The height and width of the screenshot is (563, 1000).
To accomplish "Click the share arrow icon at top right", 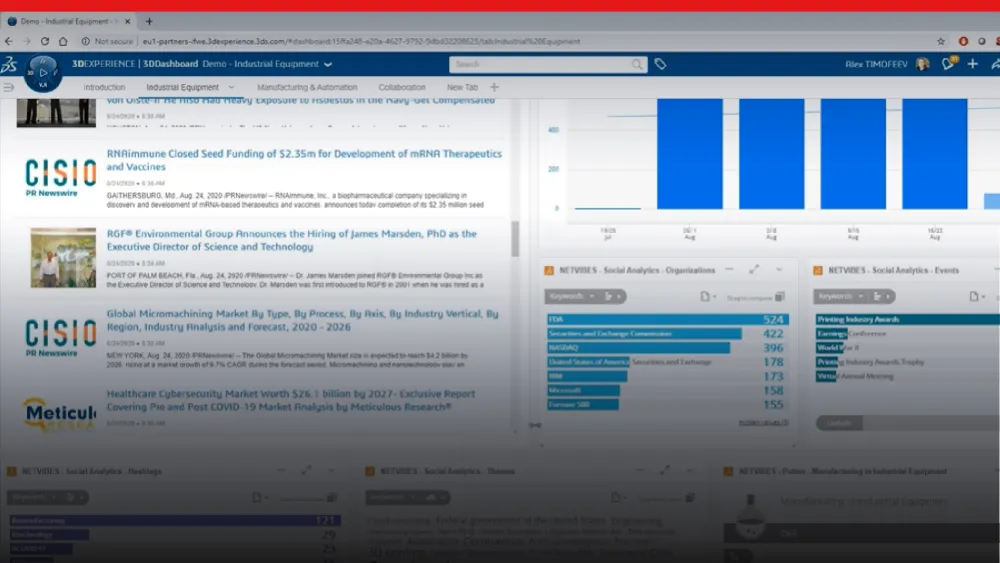I will [995, 64].
